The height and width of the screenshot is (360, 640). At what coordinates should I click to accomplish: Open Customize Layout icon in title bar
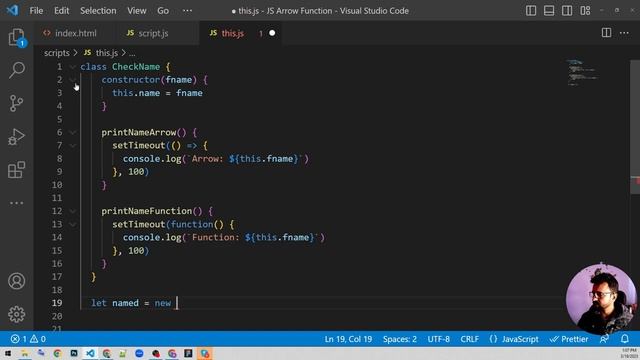[x=585, y=11]
